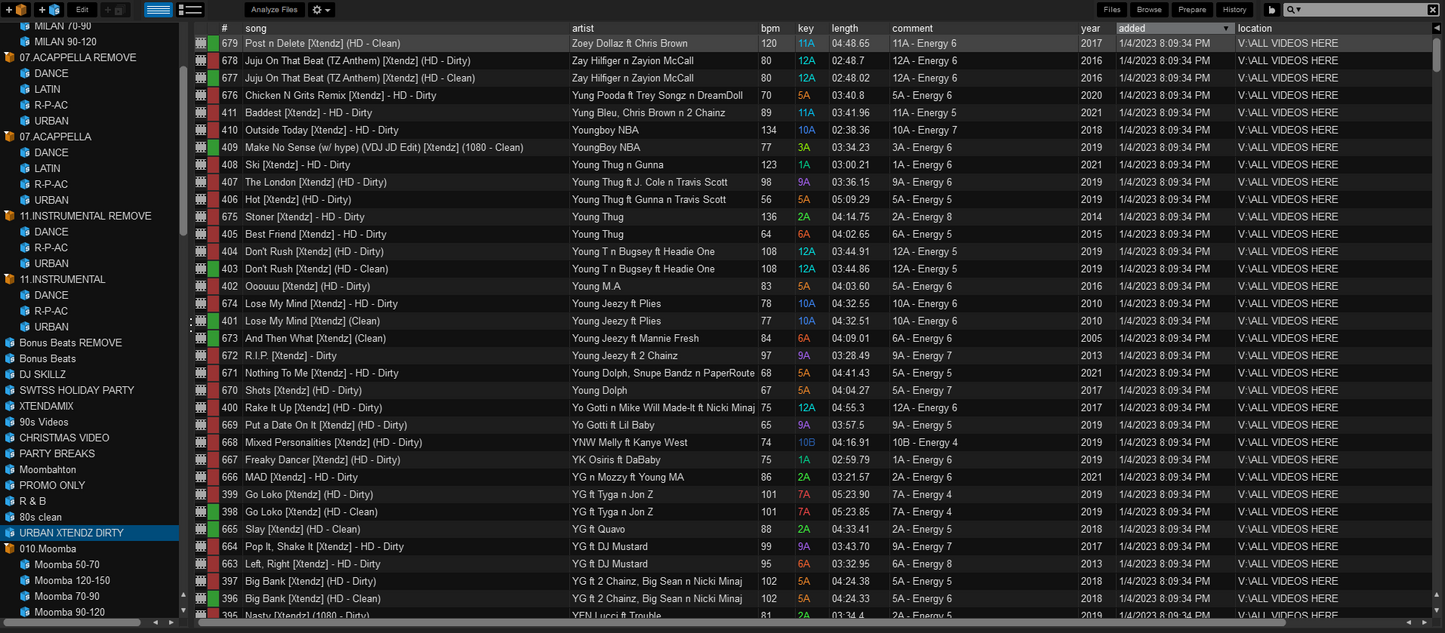This screenshot has width=1445, height=633.
Task: Click the crate panel vertical scrollbar
Action: point(183,150)
